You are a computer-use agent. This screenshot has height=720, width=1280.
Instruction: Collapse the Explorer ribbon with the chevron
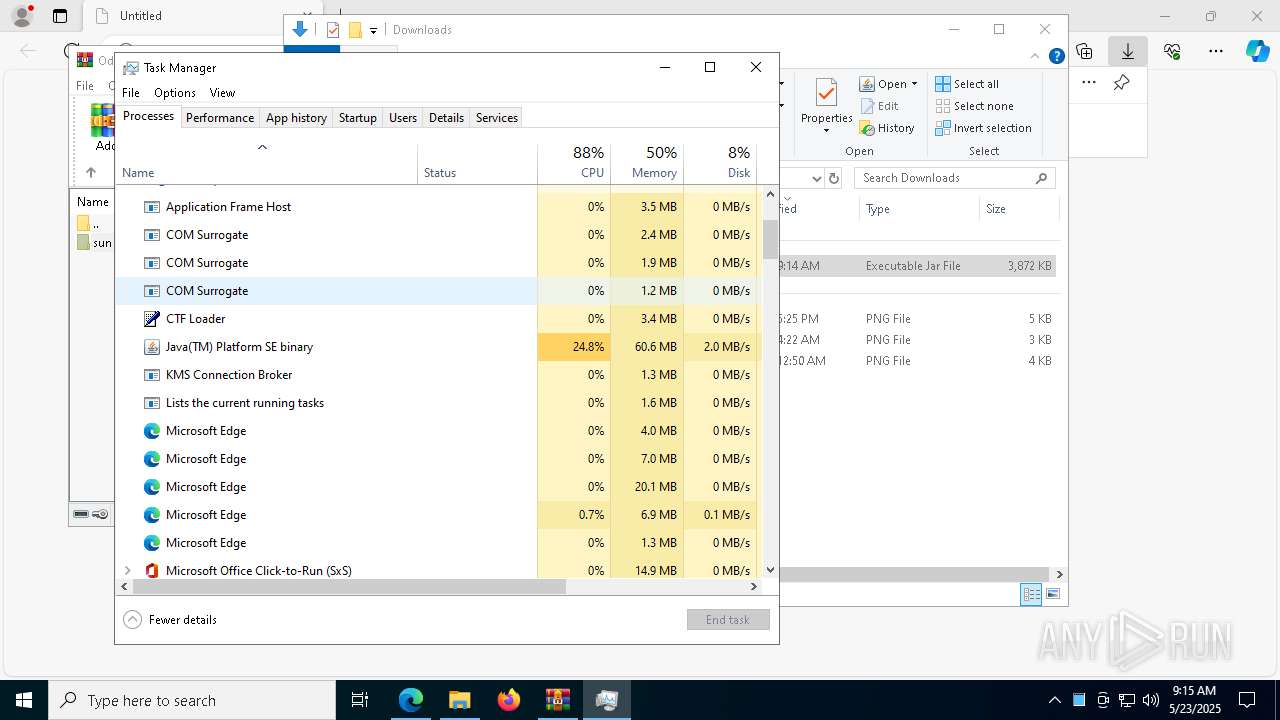(1035, 56)
